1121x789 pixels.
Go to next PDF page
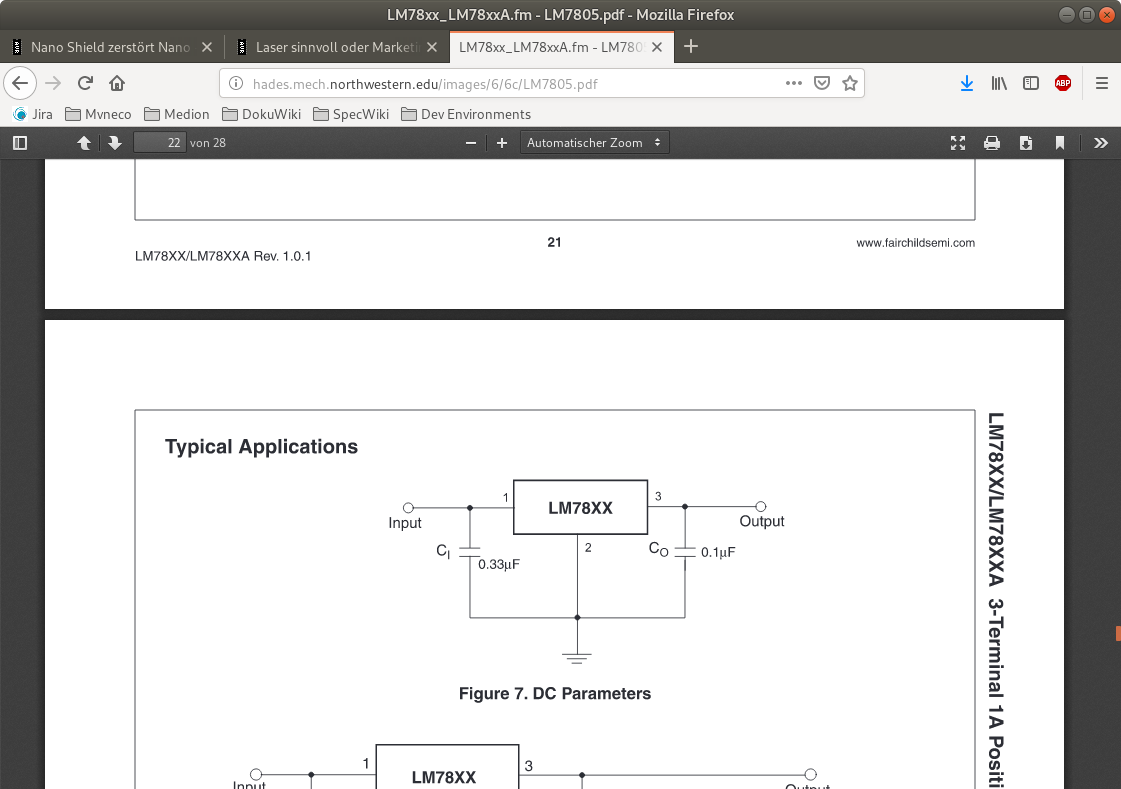pyautogui.click(x=114, y=143)
